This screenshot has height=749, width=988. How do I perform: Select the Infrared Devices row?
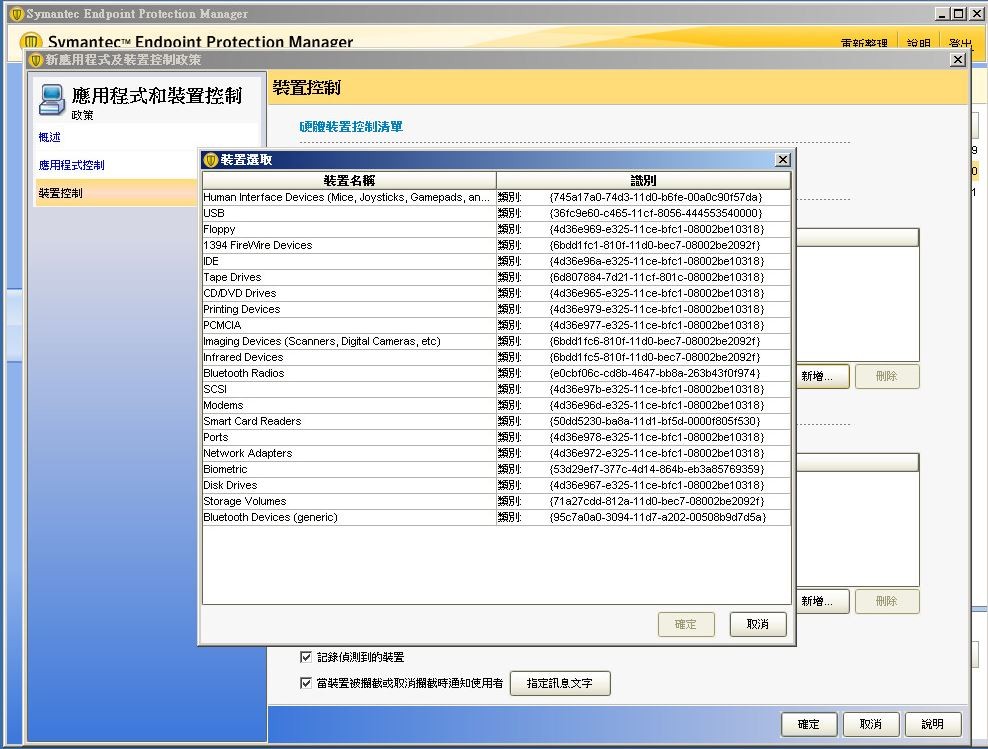[x=497, y=357]
